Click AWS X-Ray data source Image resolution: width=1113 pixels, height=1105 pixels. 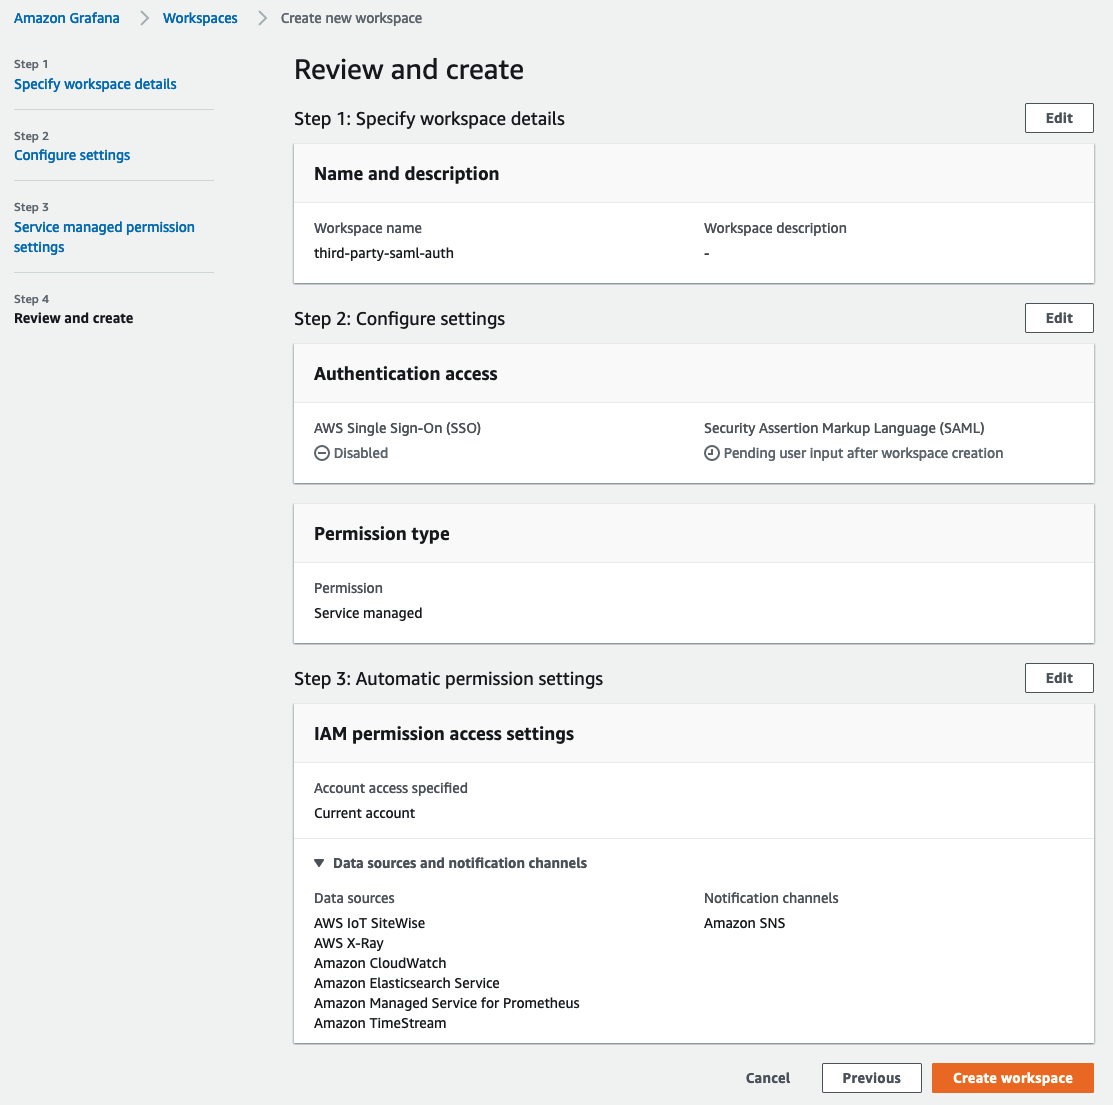[x=349, y=943]
